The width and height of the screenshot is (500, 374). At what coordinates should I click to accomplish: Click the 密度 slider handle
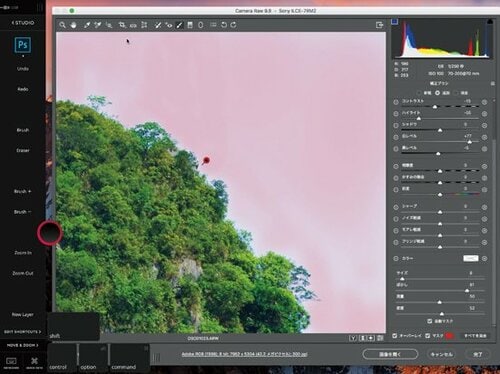coord(442,314)
